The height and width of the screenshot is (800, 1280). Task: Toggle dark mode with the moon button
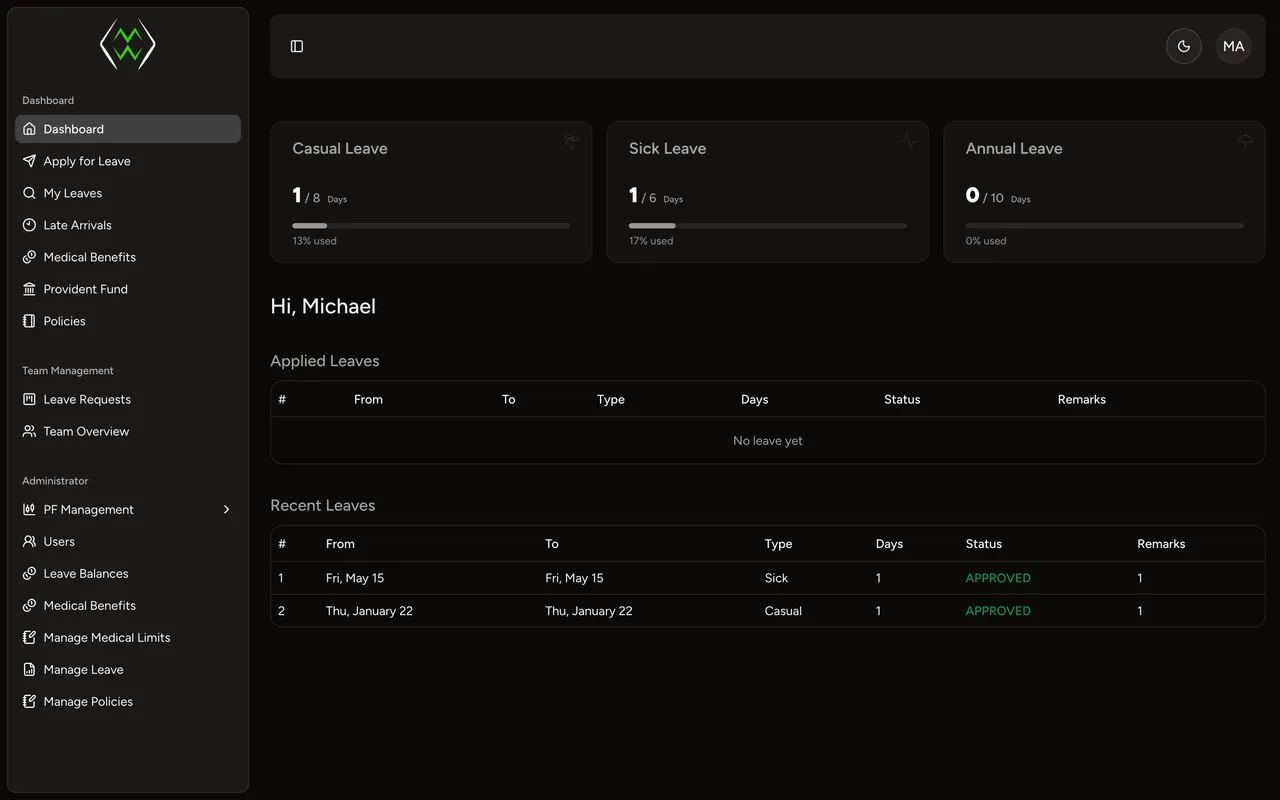1184,46
